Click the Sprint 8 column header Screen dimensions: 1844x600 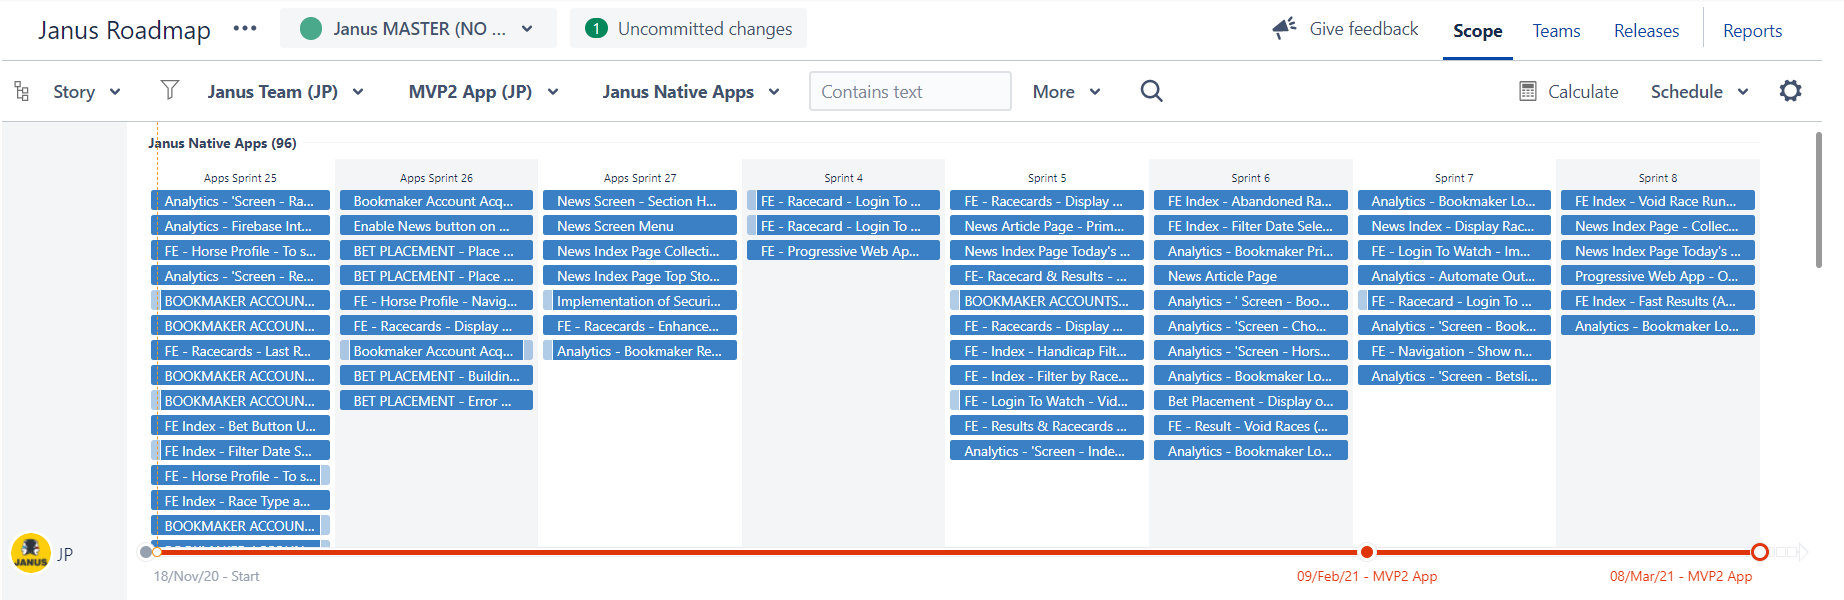[1658, 178]
